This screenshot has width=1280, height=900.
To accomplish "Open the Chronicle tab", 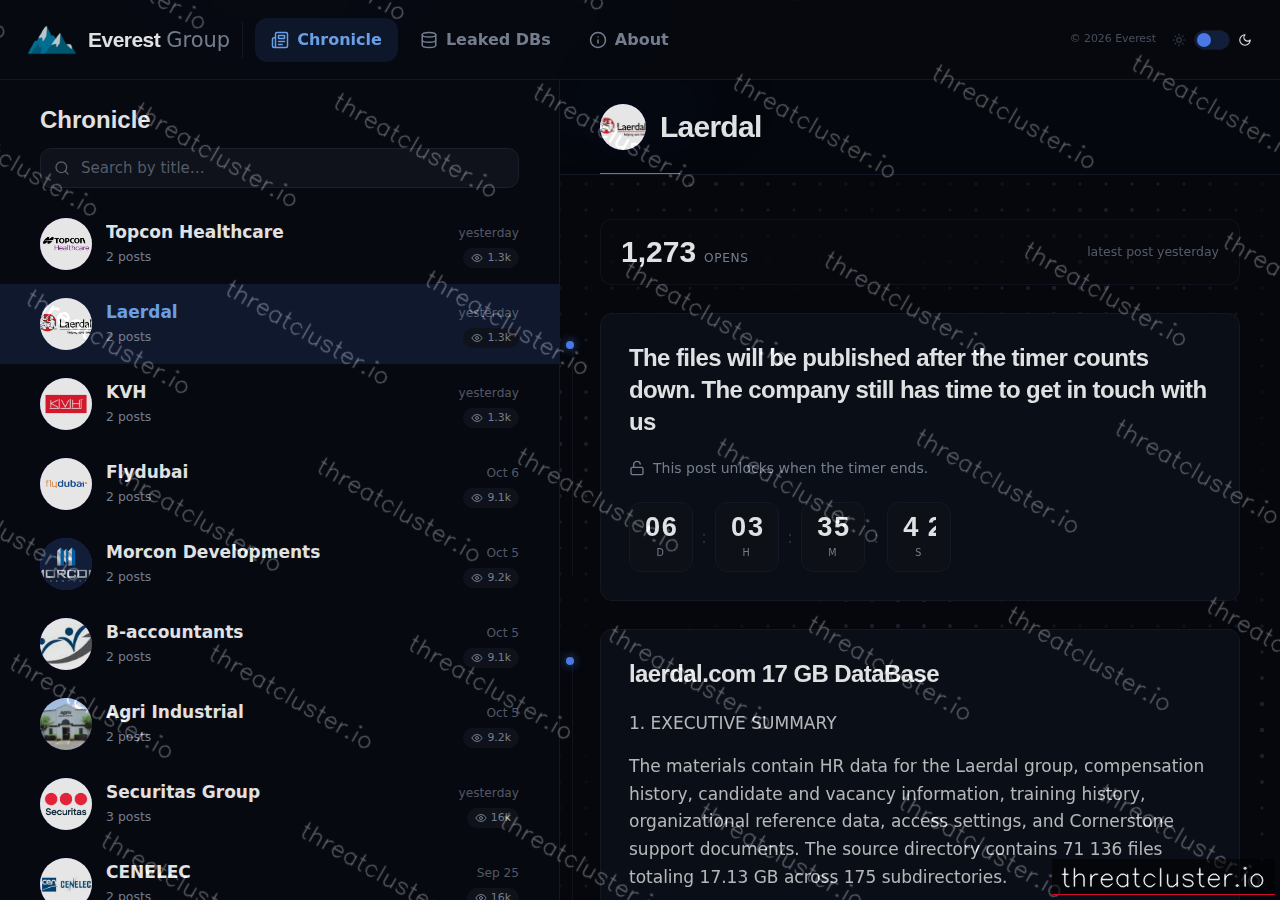I will [x=326, y=40].
